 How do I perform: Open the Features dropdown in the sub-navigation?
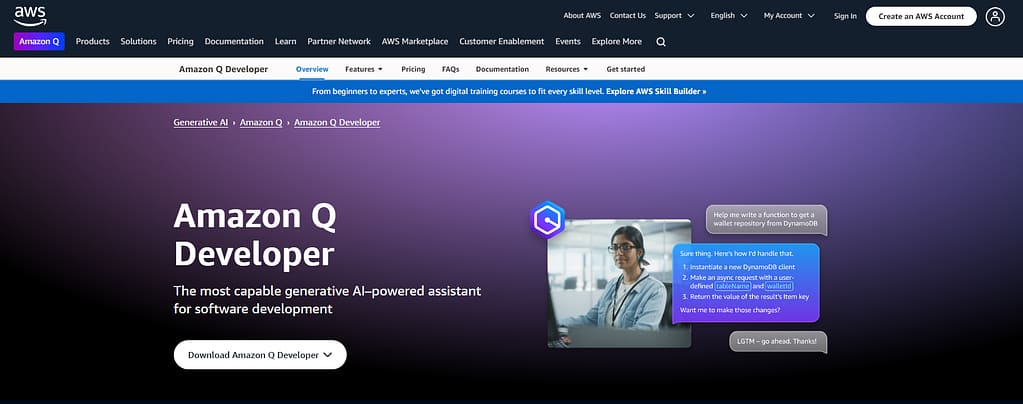[x=363, y=69]
